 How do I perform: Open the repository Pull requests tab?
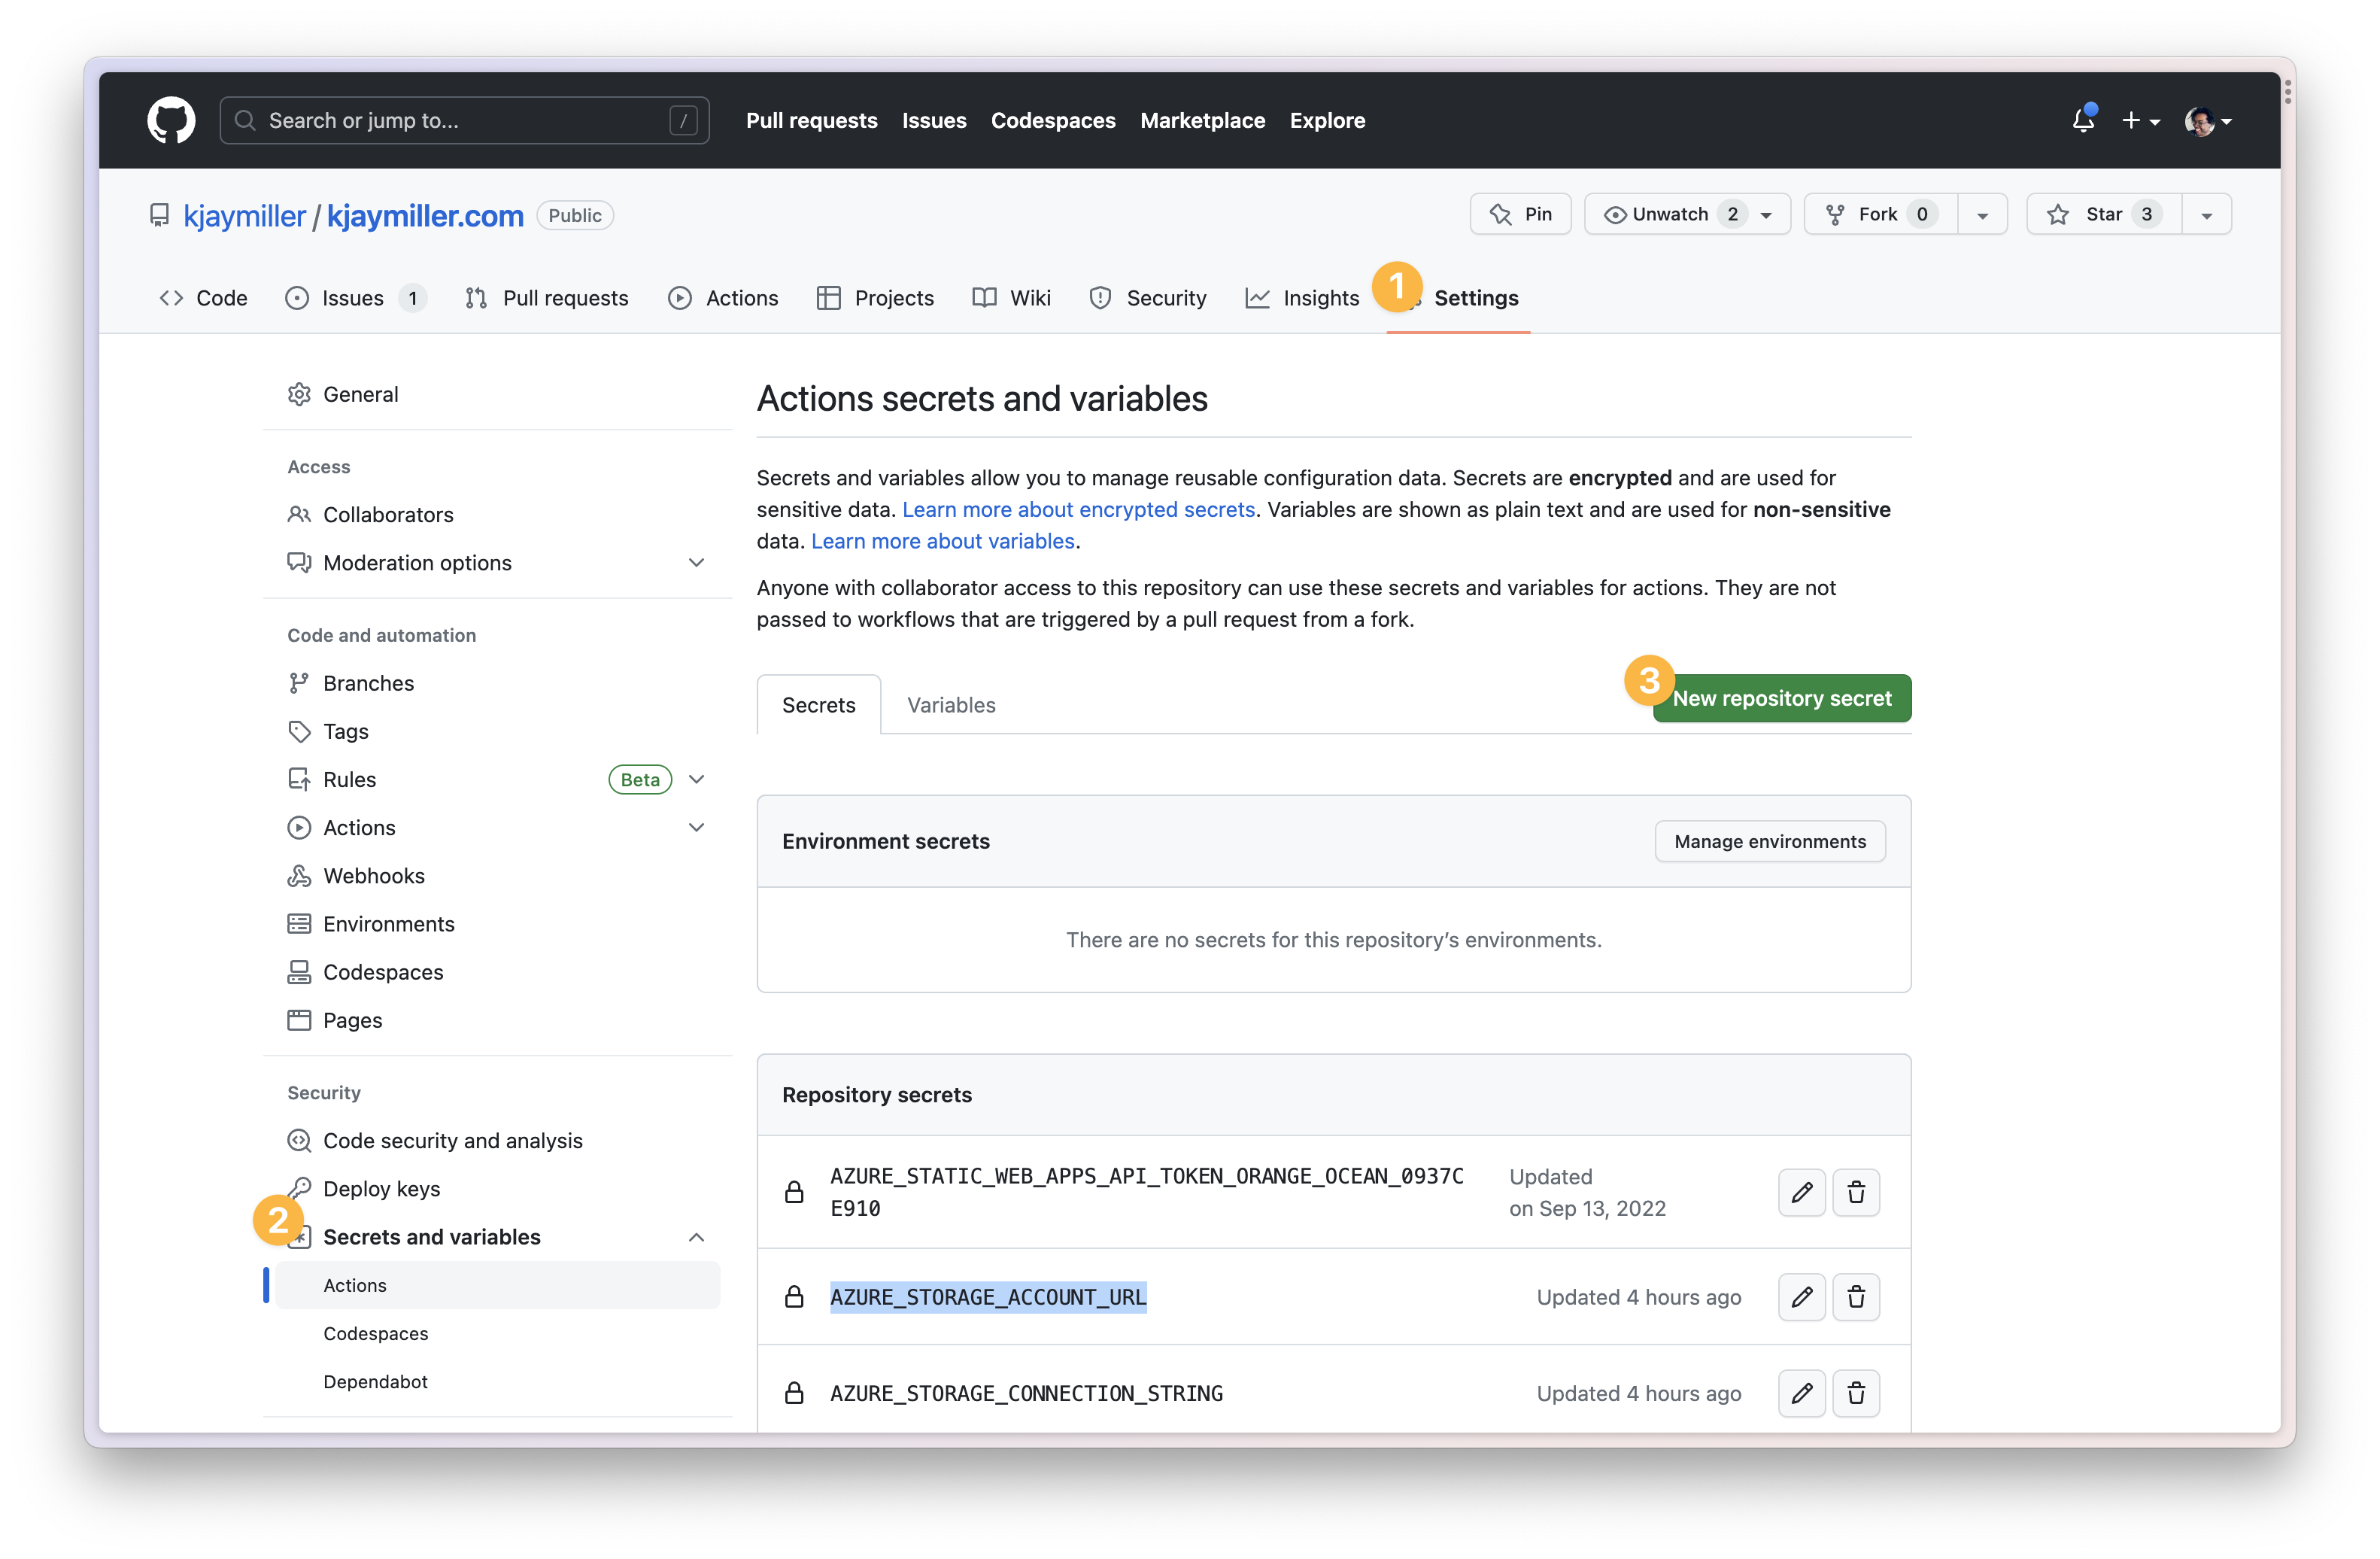(547, 298)
